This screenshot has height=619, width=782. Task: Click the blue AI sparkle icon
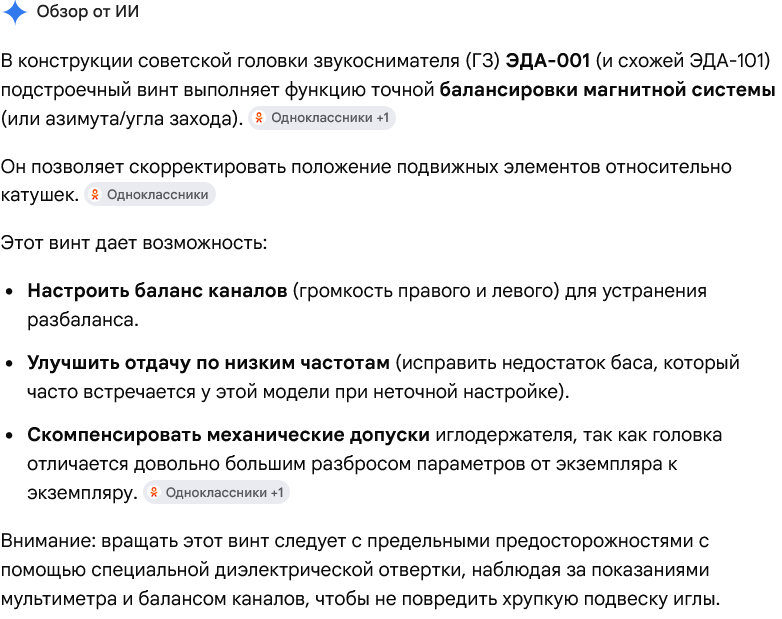14,12
